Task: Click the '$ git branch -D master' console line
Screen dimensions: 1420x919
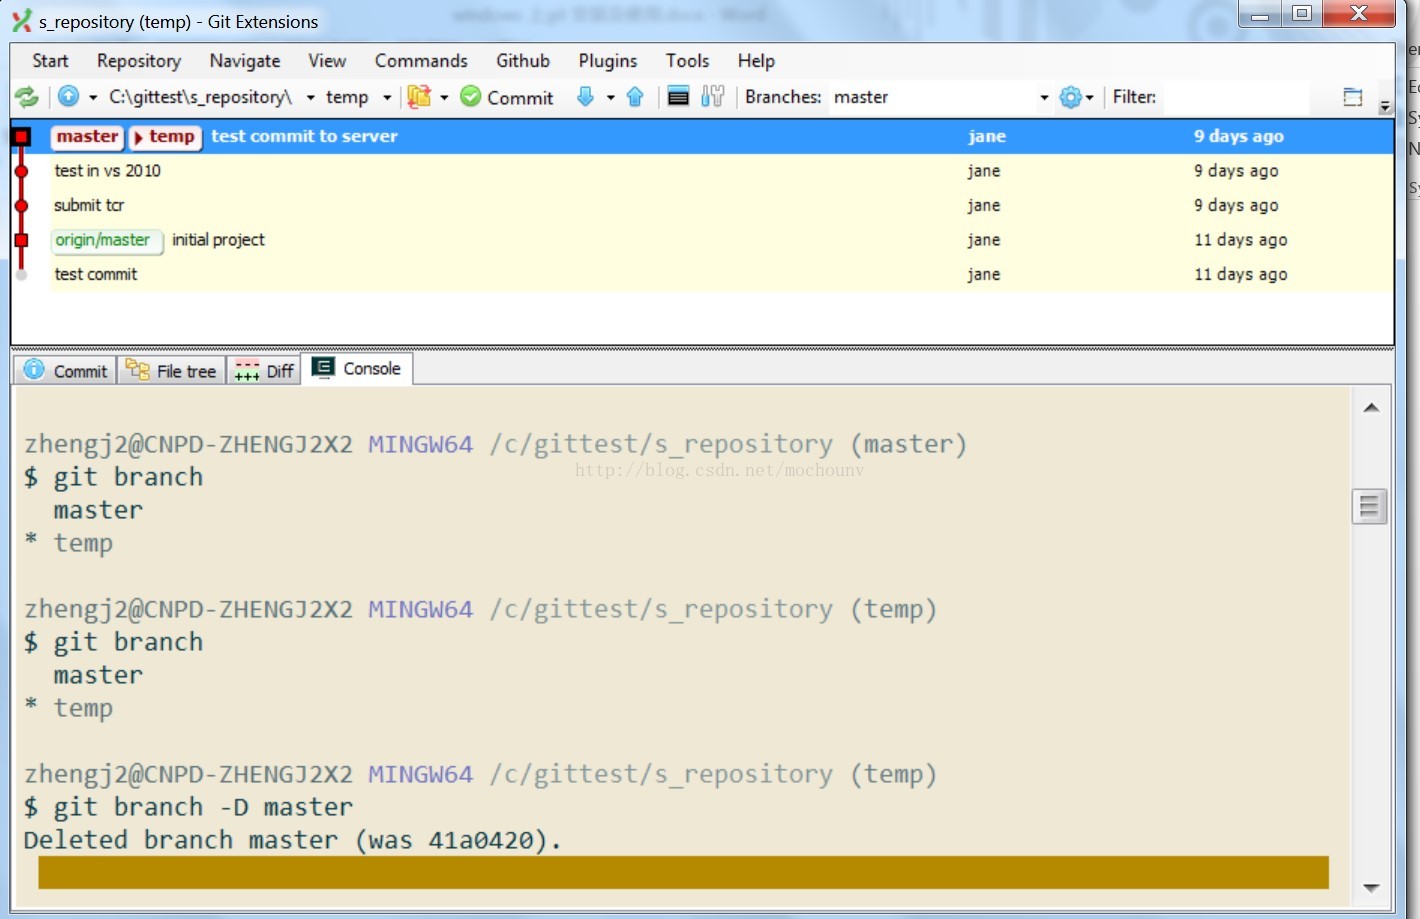Action: click(x=188, y=807)
